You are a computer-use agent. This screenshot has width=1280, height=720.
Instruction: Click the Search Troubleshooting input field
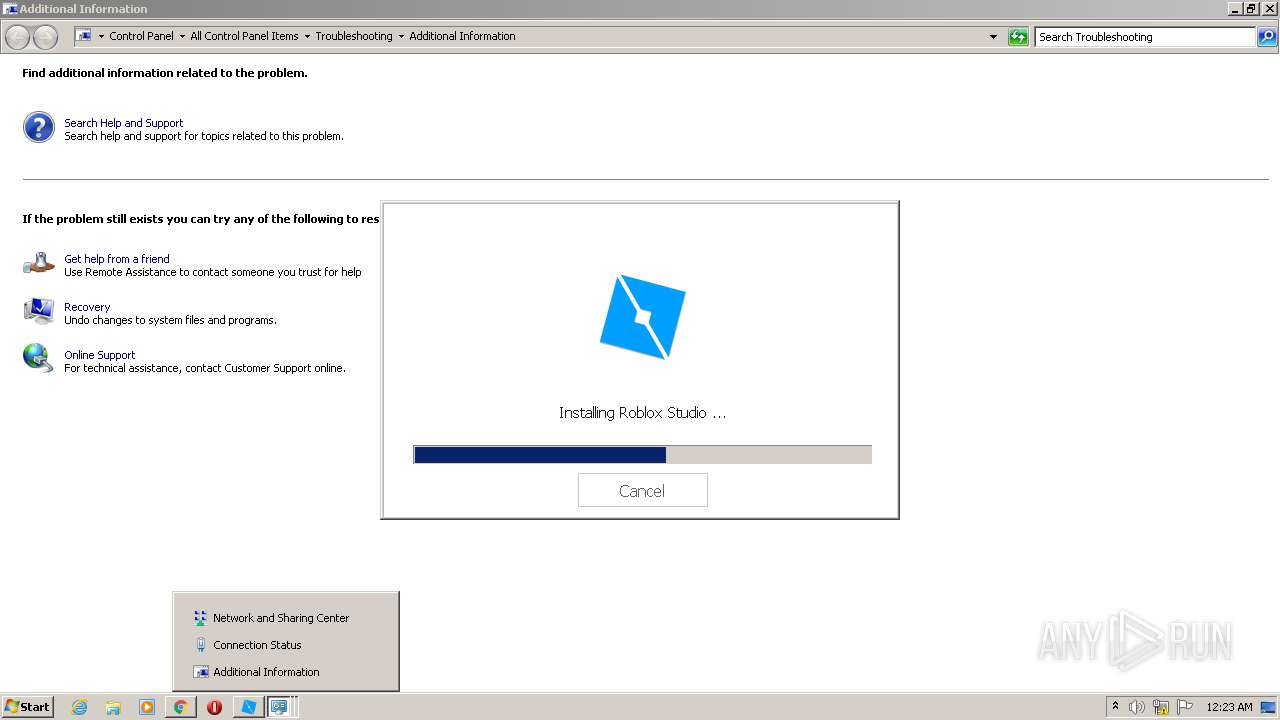click(x=1145, y=37)
